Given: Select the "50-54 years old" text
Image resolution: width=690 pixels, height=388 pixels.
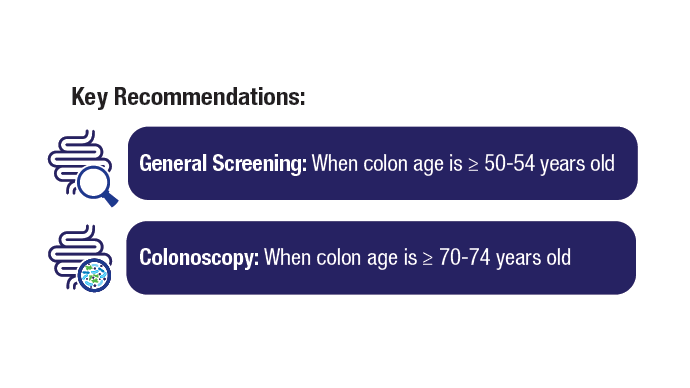Looking at the screenshot, I should point(549,164).
